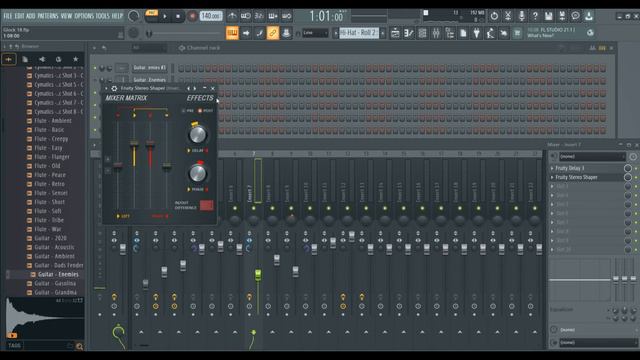
Task: Stop playback with the stop button
Action: click(x=178, y=16)
